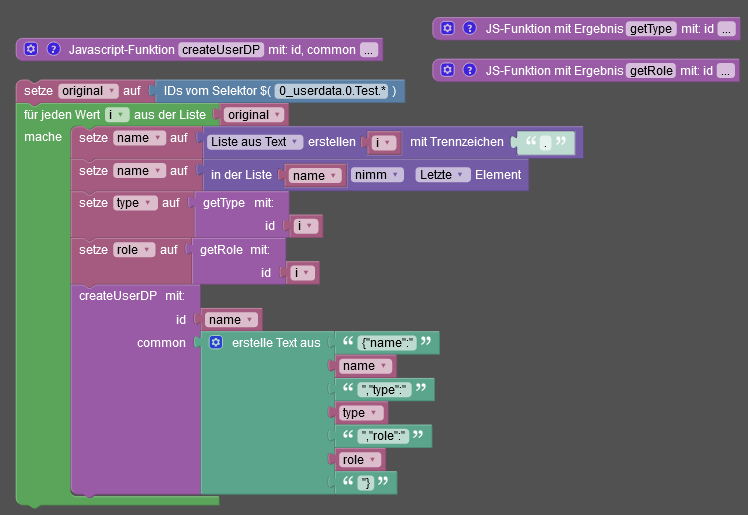This screenshot has width=748, height=515.
Task: Open gear settings on getType function block
Action: pyautogui.click(x=447, y=28)
